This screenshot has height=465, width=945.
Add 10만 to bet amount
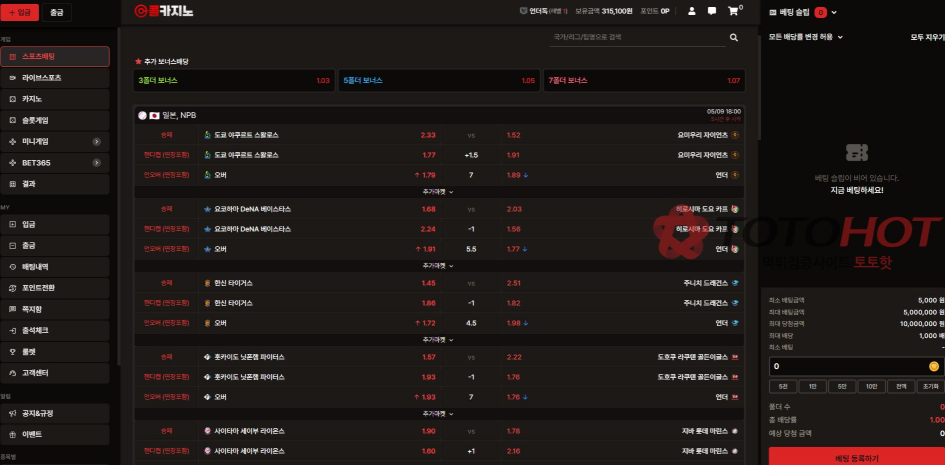[871, 386]
